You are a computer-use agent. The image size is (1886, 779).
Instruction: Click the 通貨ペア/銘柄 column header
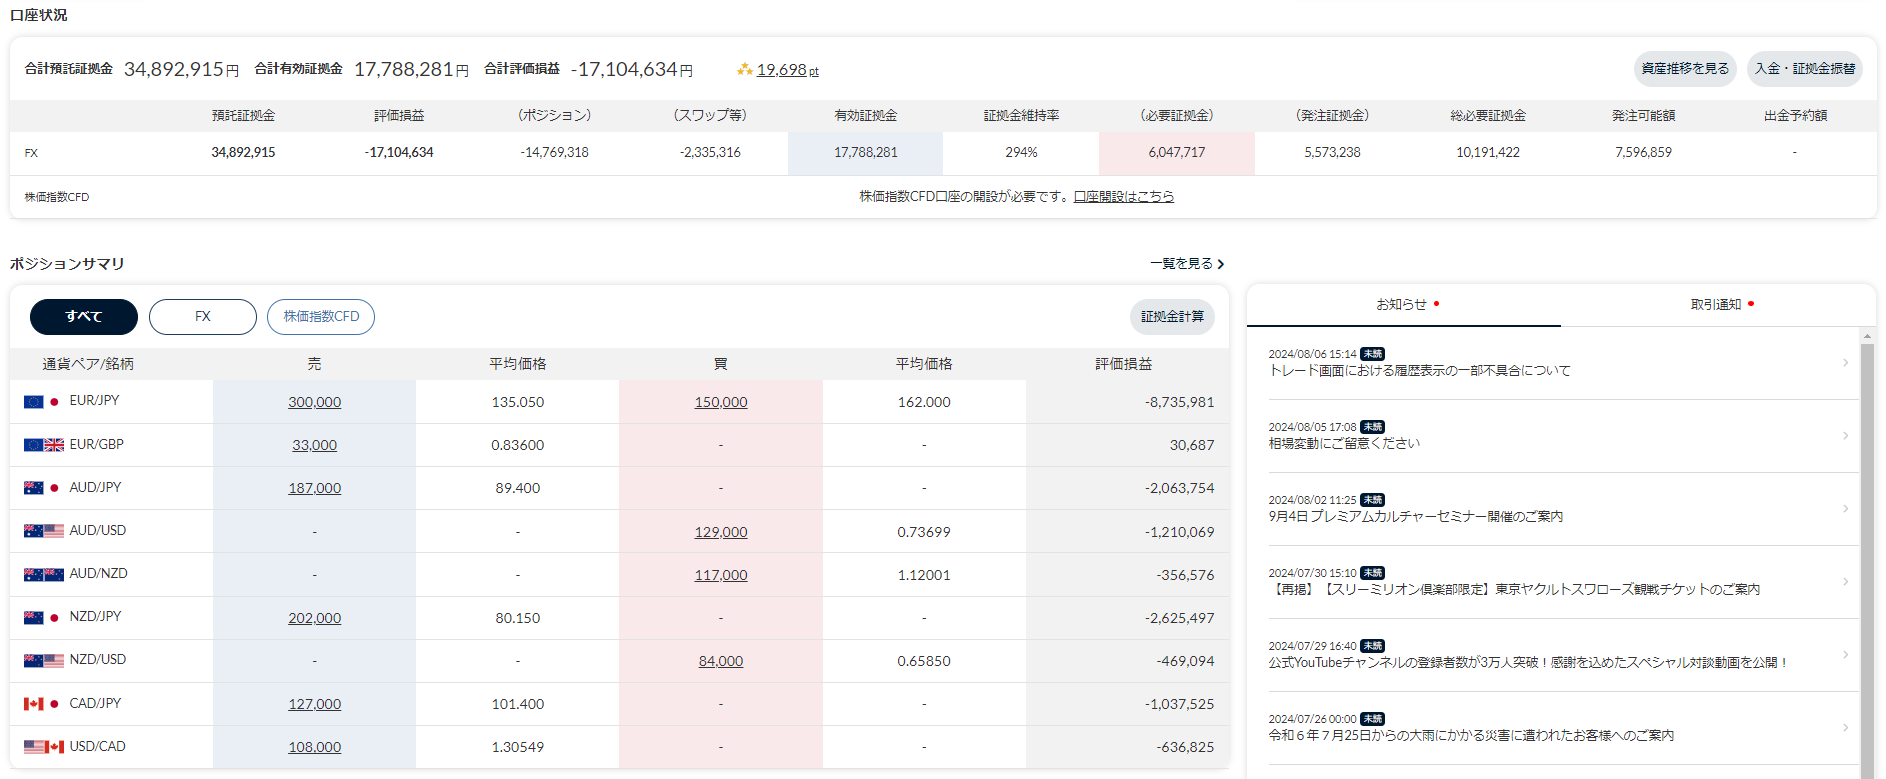tap(88, 364)
